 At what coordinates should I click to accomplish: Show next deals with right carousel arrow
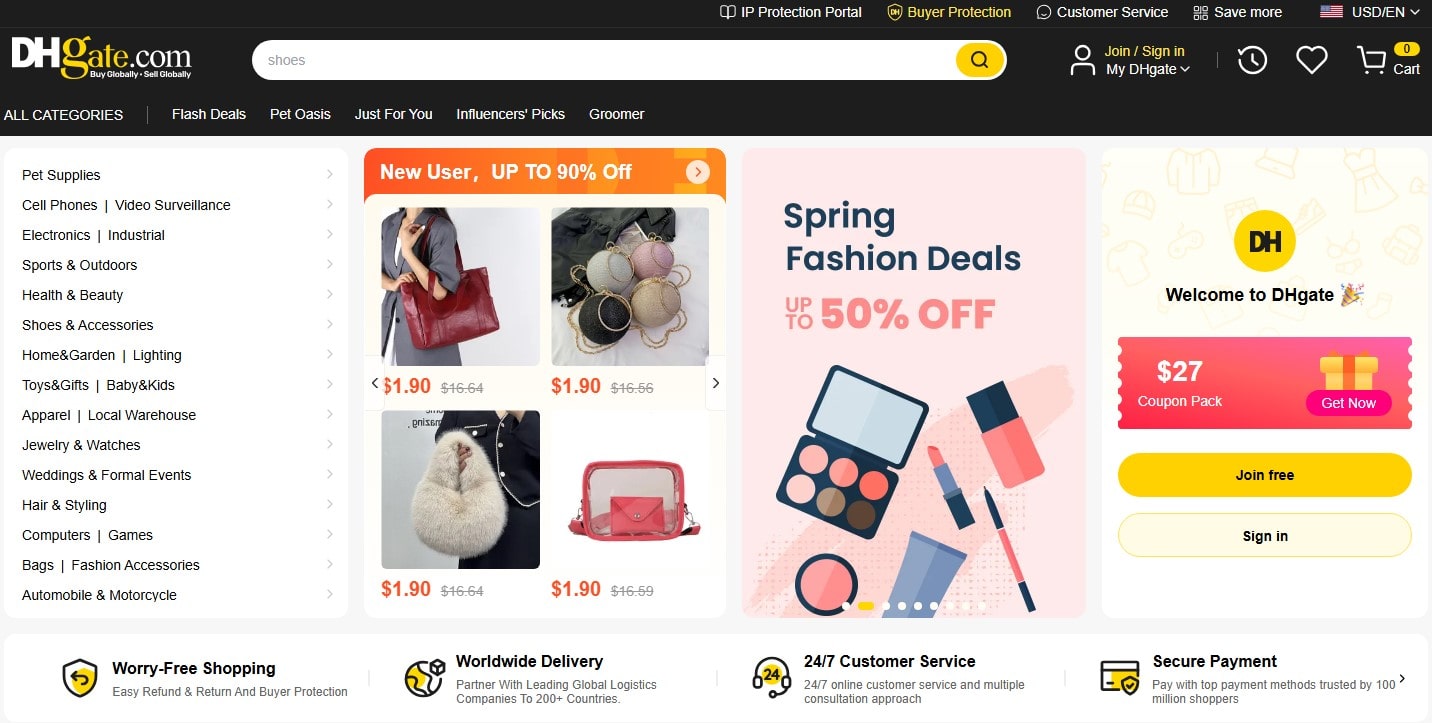tap(715, 383)
